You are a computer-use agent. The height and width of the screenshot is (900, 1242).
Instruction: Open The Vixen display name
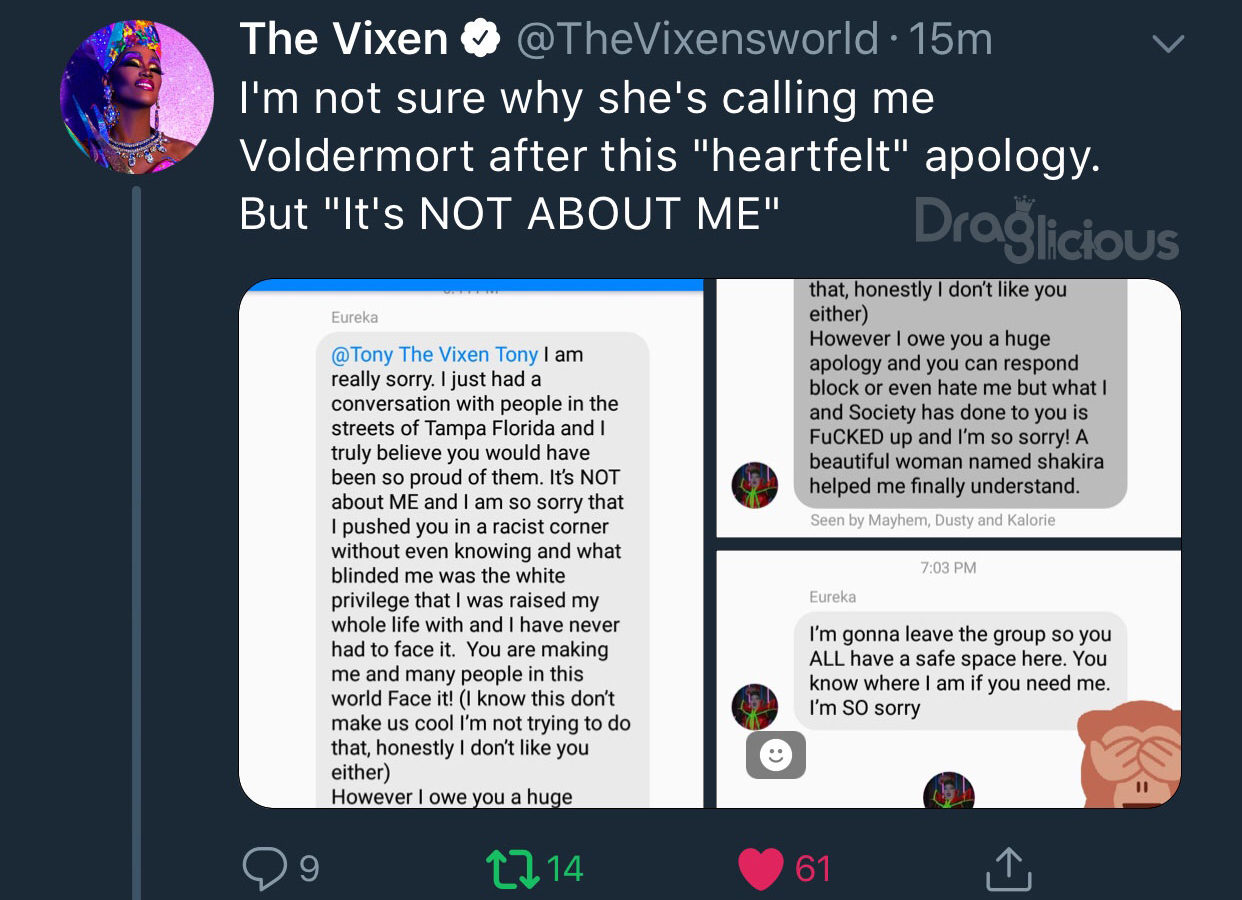pos(344,39)
